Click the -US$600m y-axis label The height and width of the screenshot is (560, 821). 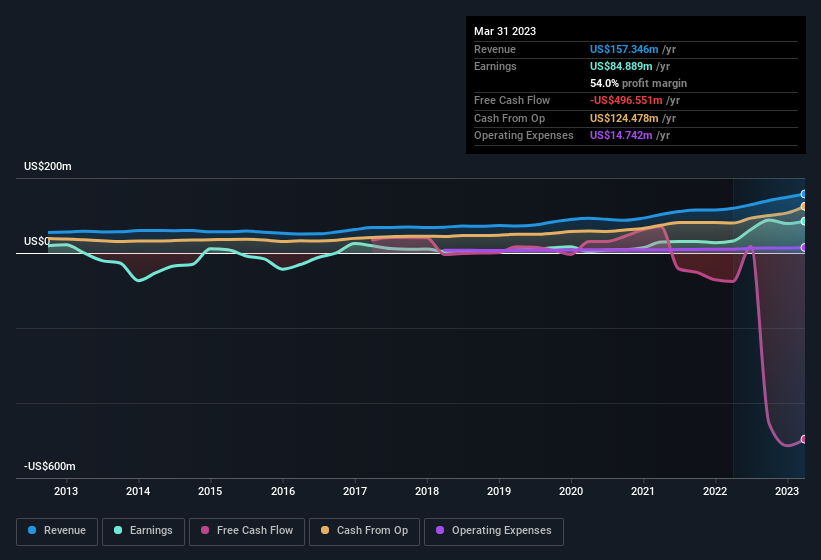50,466
